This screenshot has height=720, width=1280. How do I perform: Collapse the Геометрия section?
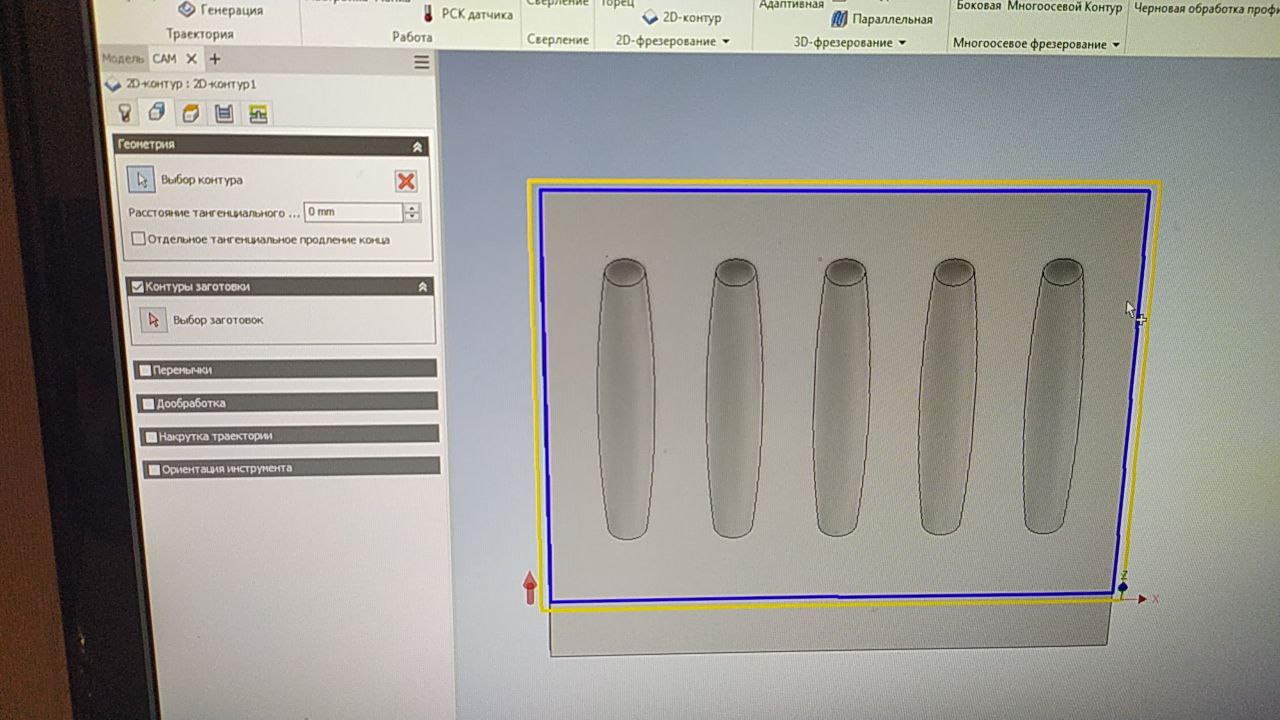(417, 146)
